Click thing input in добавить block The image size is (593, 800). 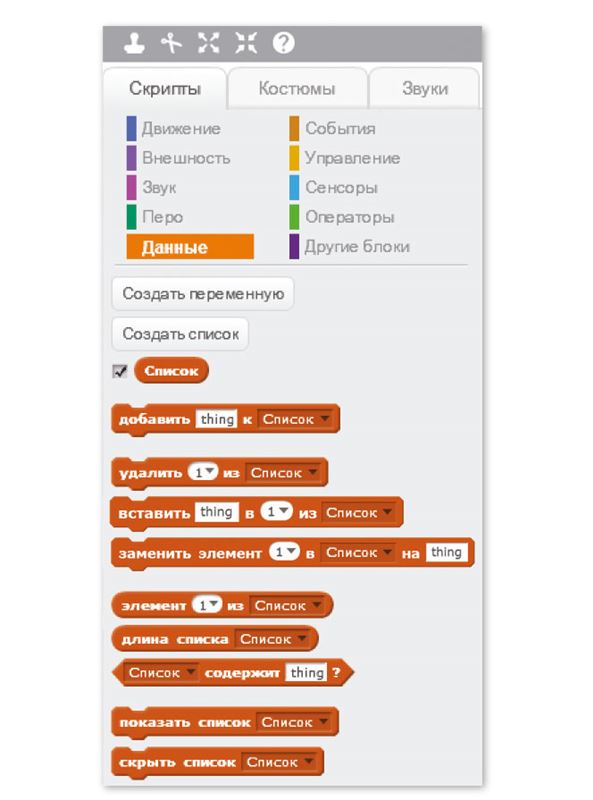click(217, 419)
